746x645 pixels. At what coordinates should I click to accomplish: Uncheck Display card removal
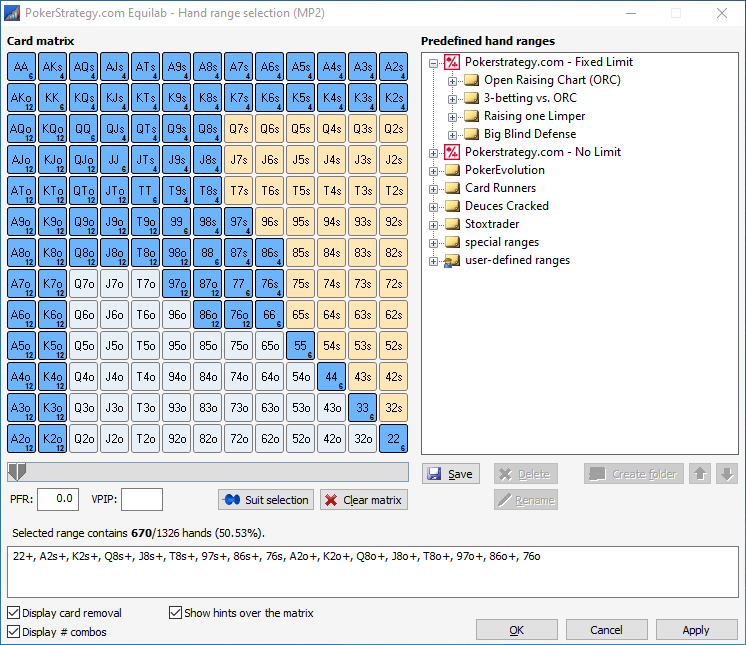click(14, 613)
